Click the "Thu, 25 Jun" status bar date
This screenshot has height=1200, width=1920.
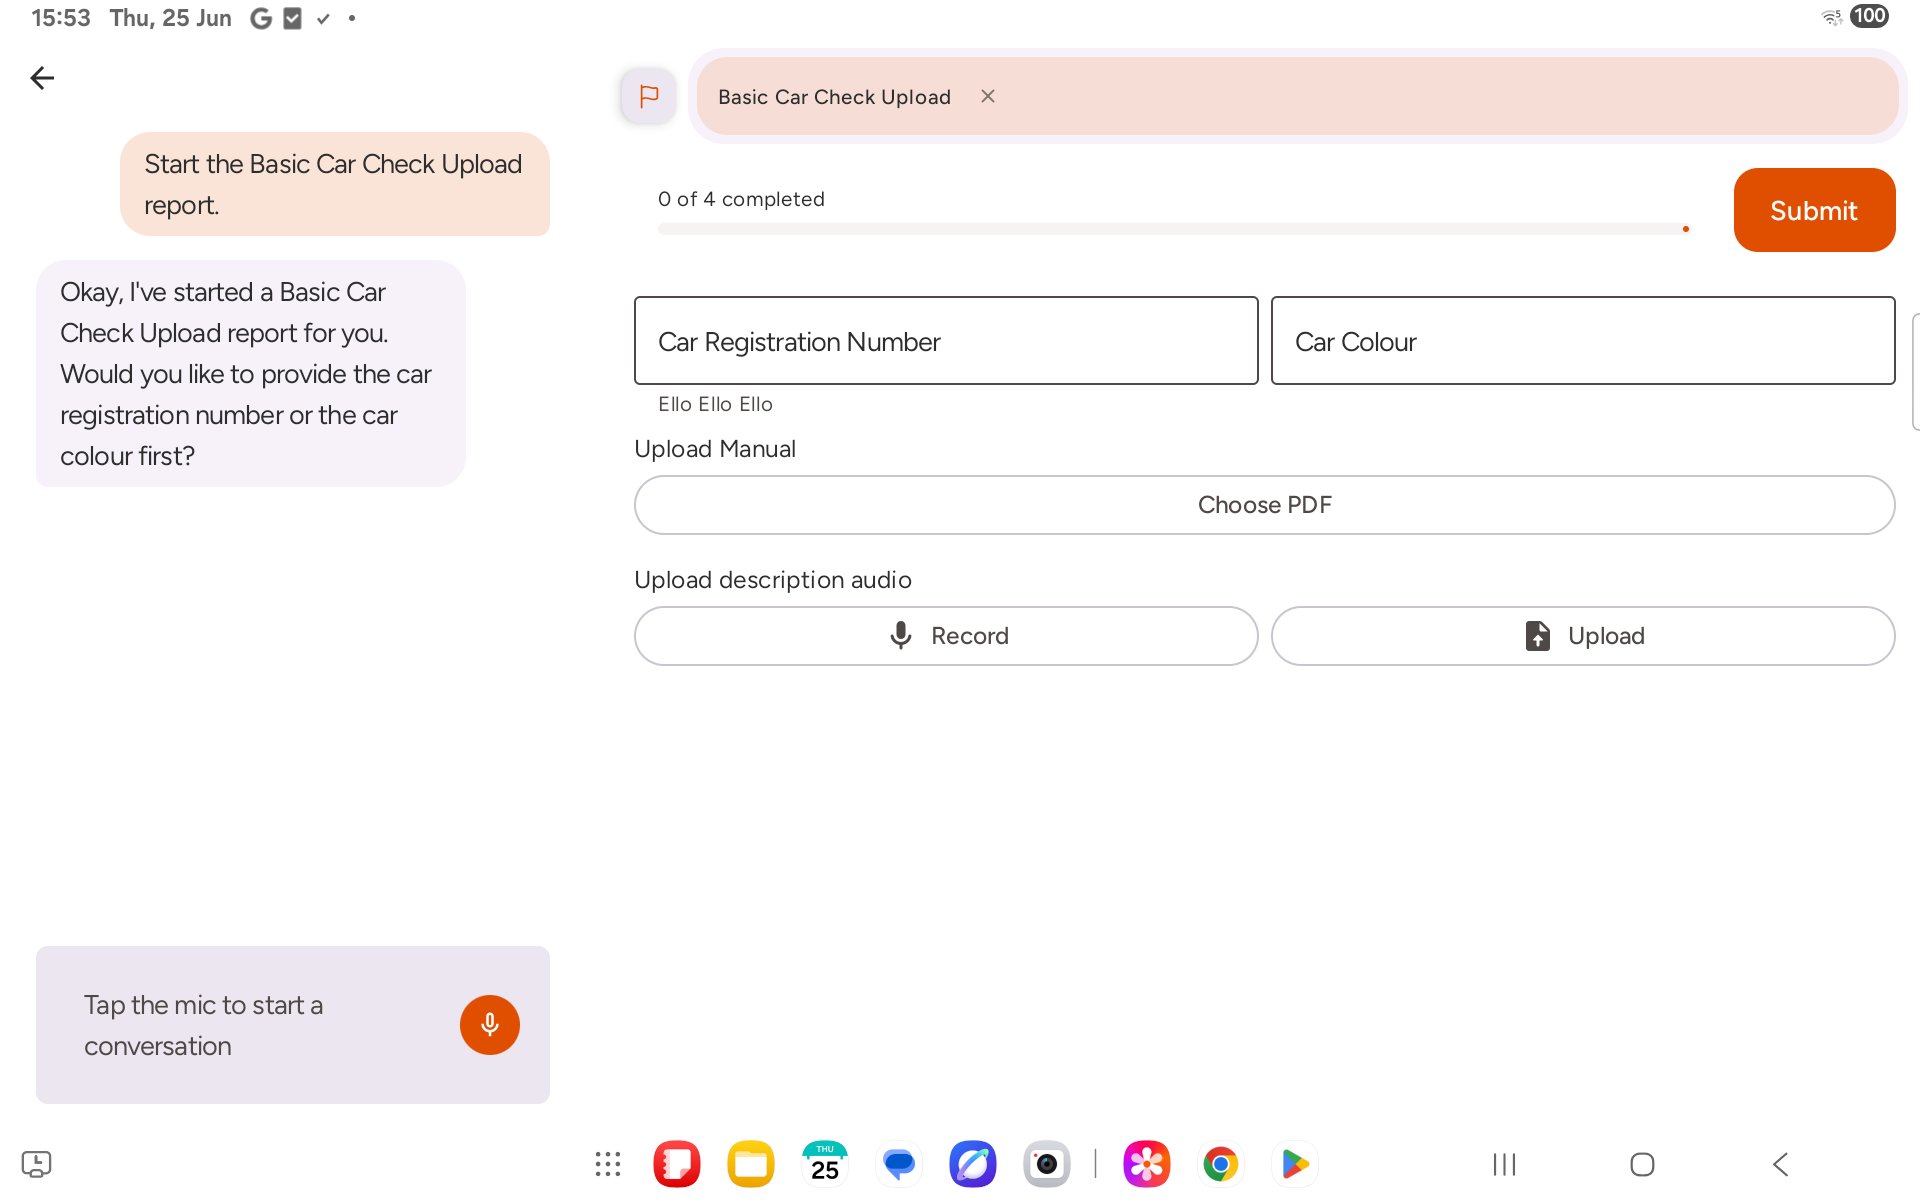(x=170, y=18)
